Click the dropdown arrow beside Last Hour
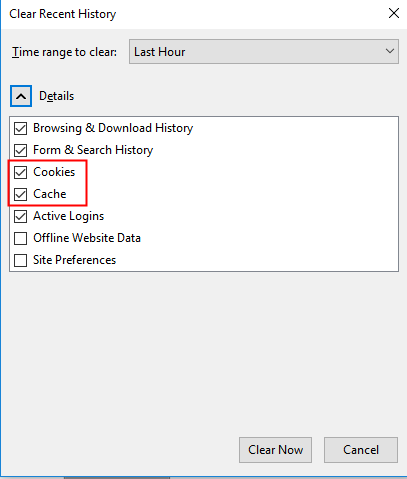407x479 pixels. [390, 51]
